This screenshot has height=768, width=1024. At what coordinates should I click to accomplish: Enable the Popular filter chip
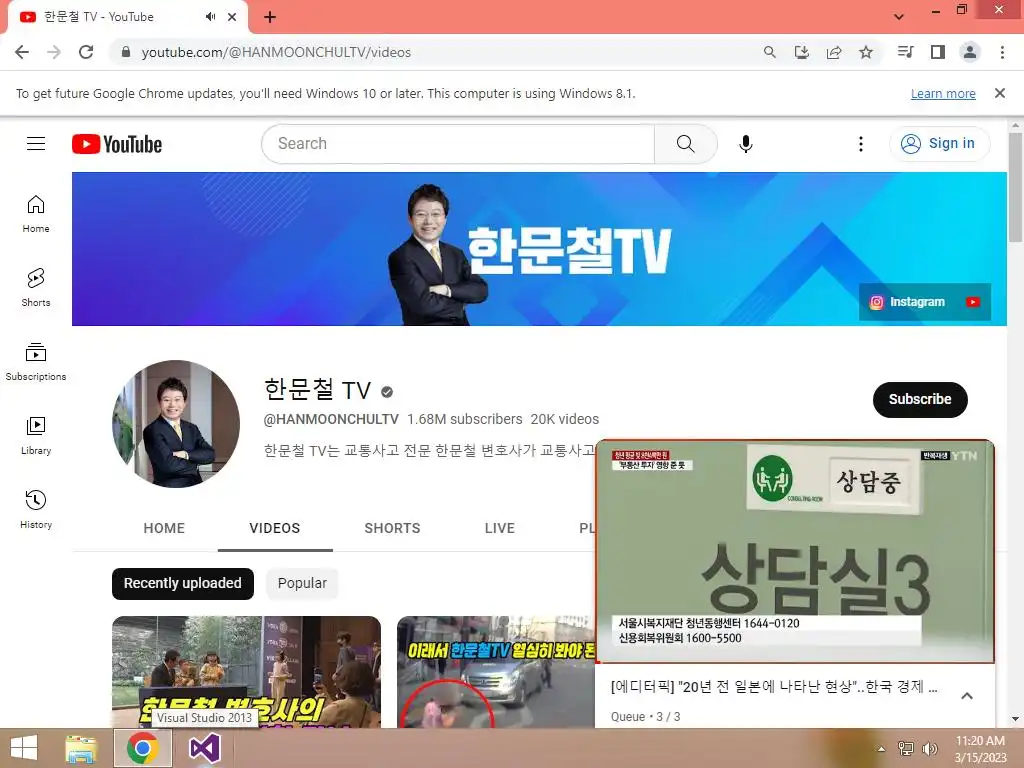[302, 583]
